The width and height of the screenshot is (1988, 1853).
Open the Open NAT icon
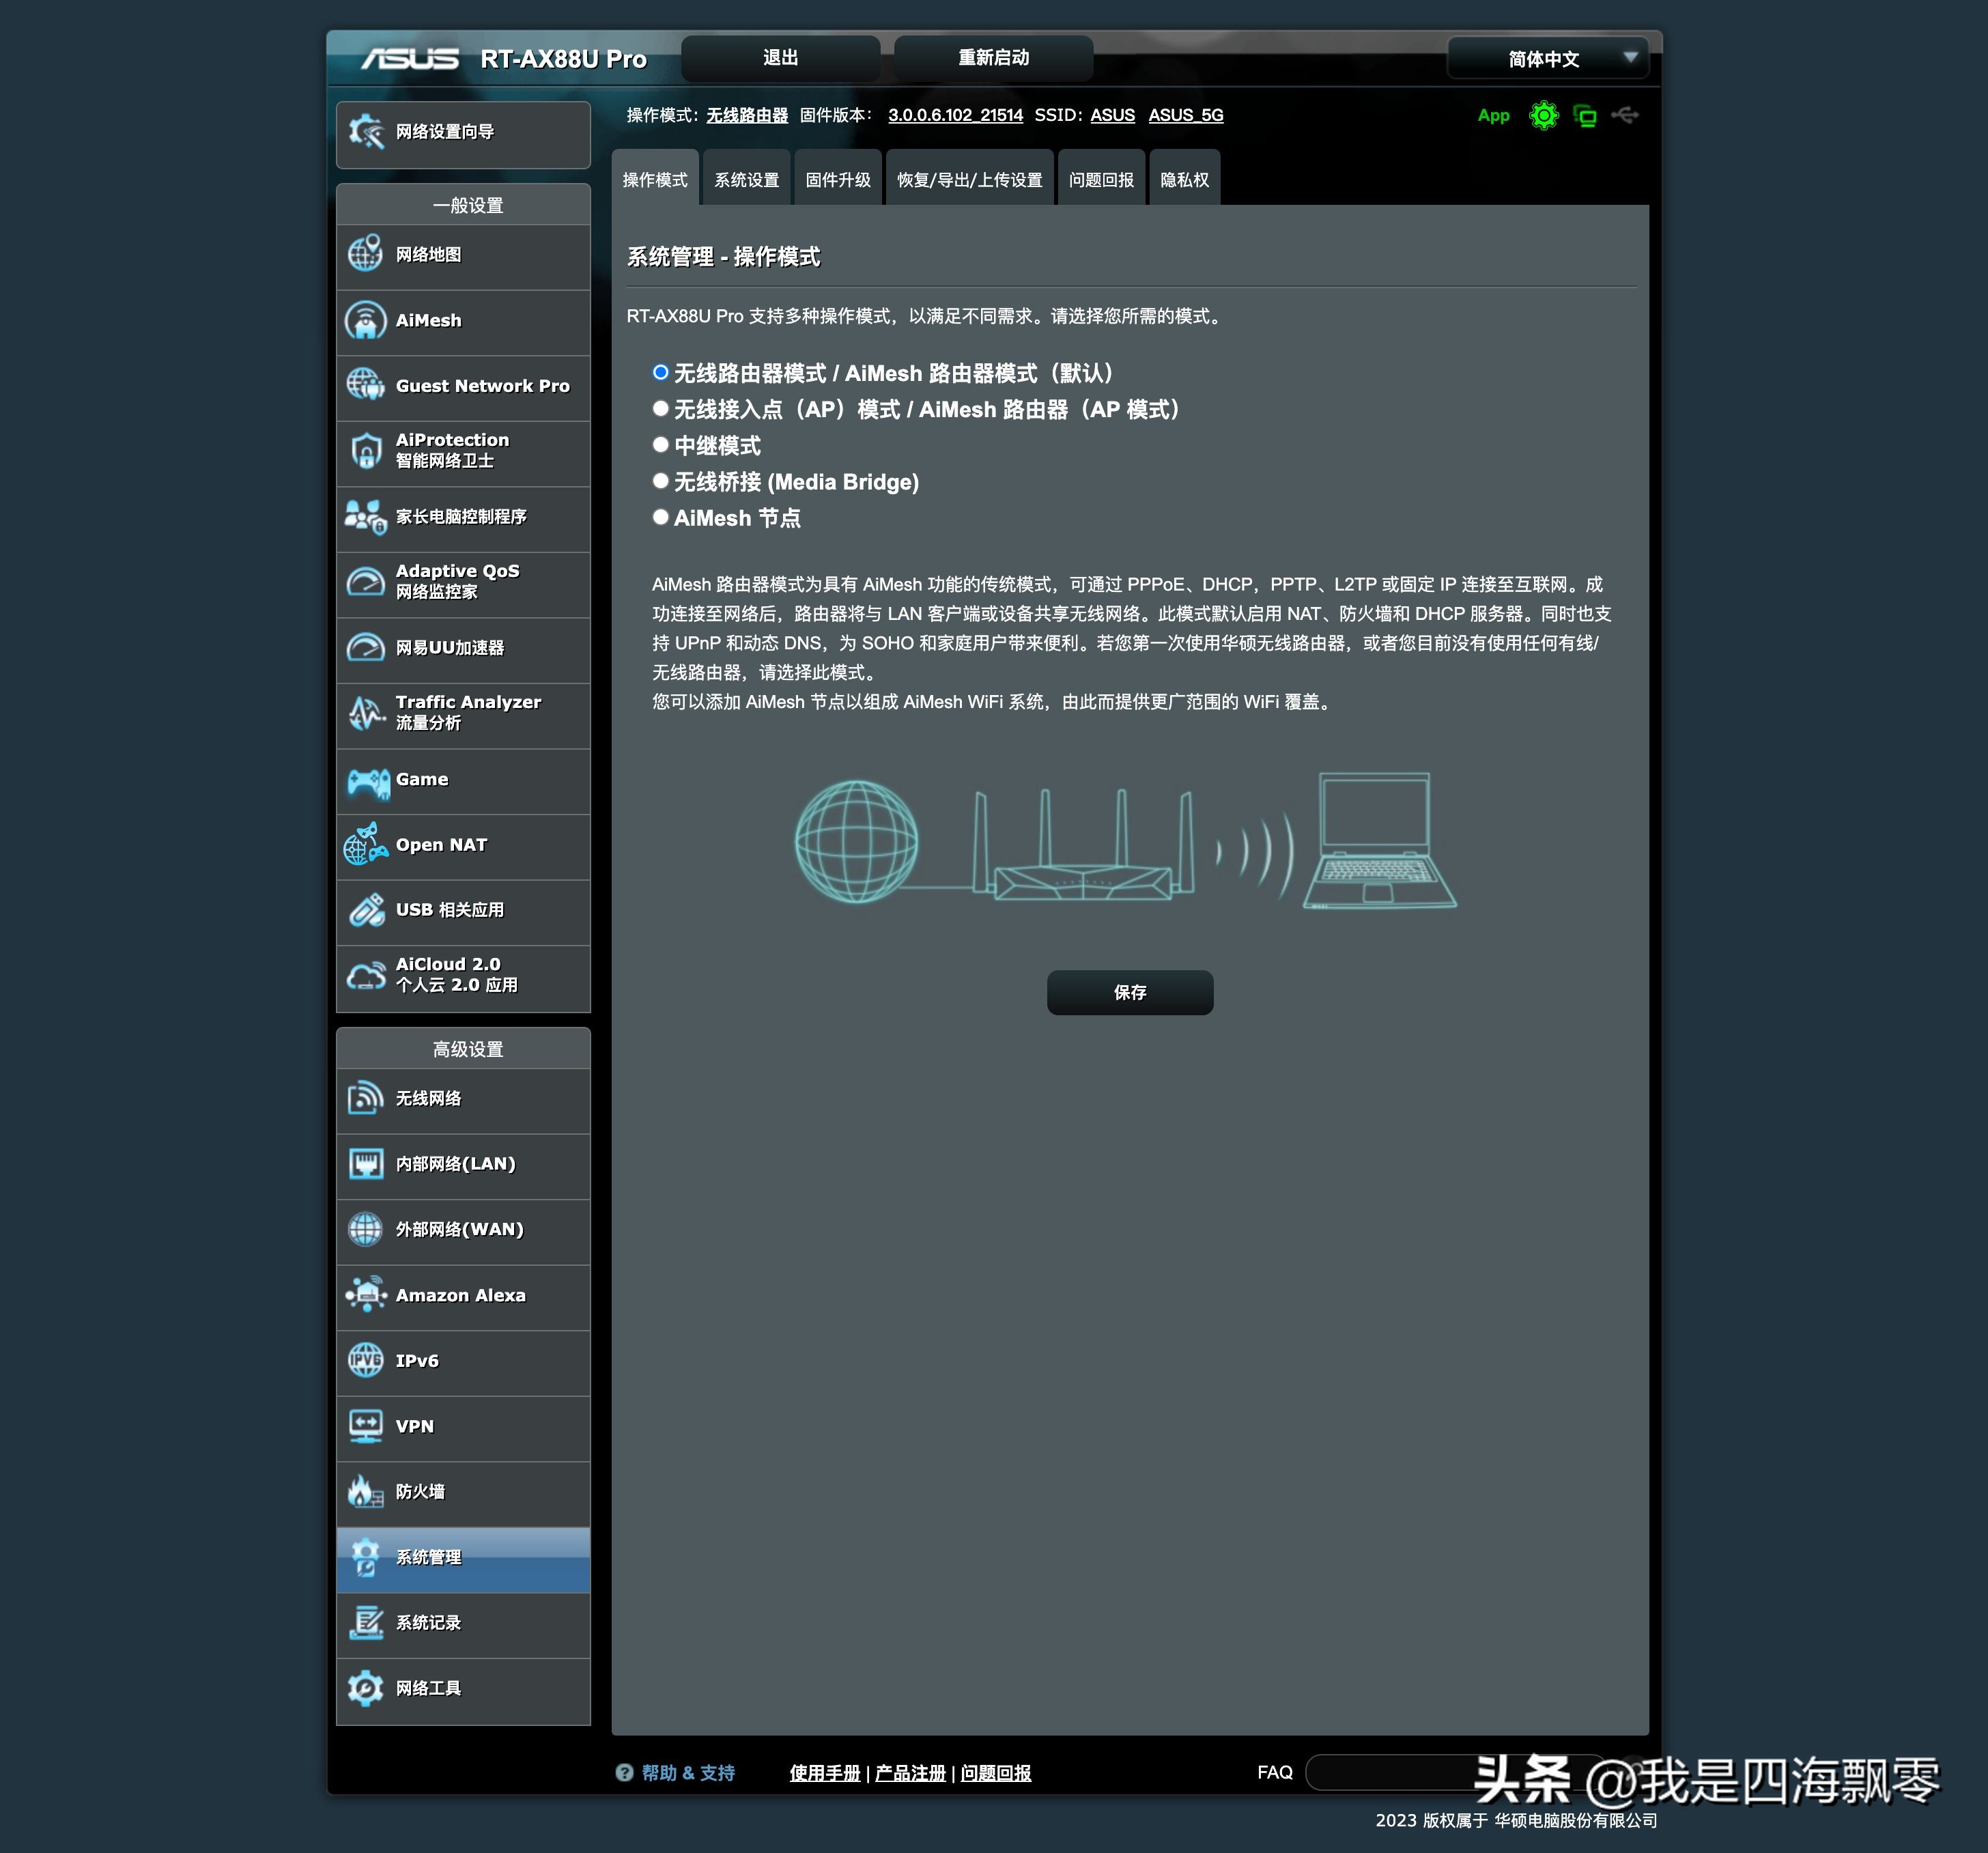point(365,844)
